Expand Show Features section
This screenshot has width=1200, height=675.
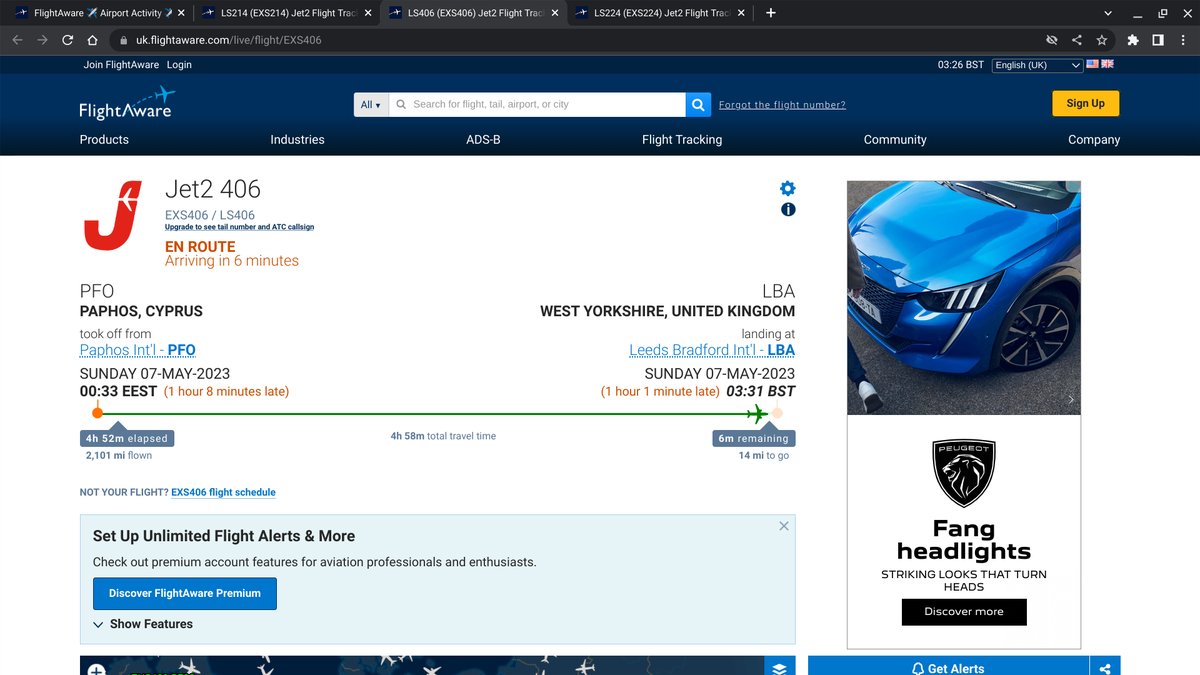(x=143, y=624)
